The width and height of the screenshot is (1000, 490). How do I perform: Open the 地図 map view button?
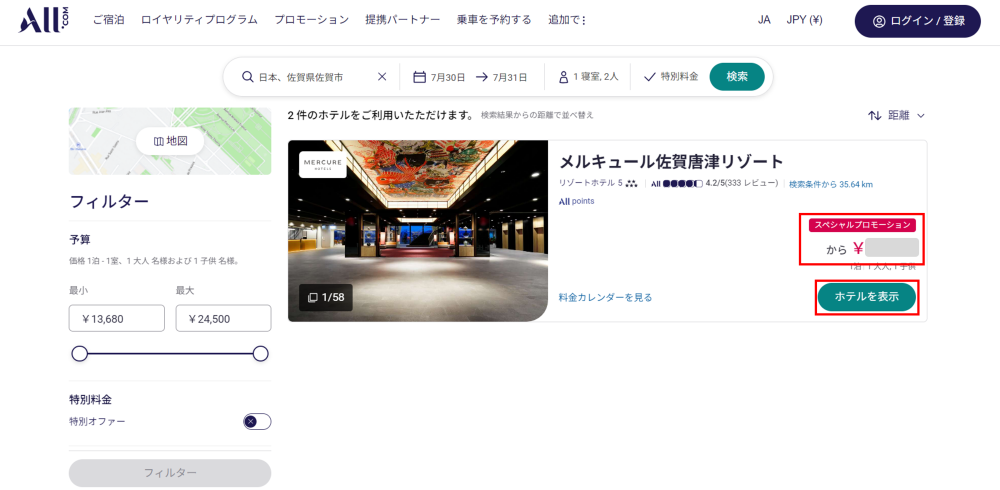click(x=170, y=141)
